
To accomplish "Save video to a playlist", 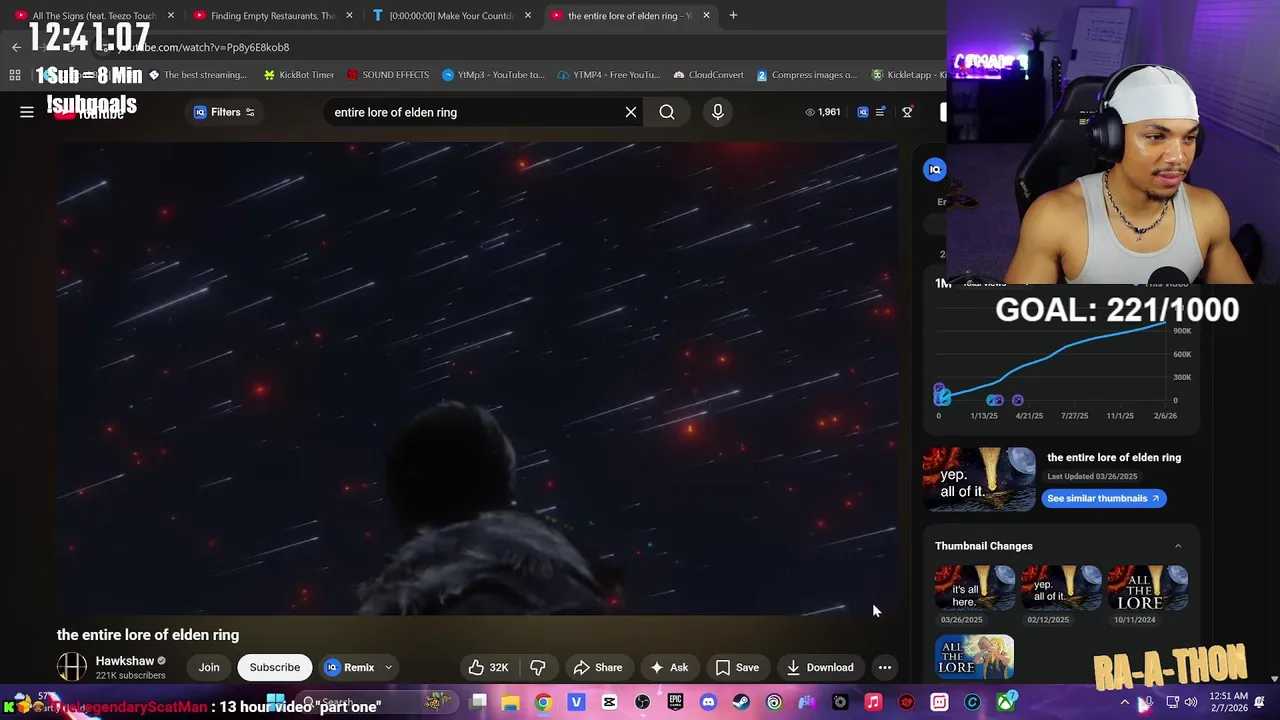I will 737,667.
